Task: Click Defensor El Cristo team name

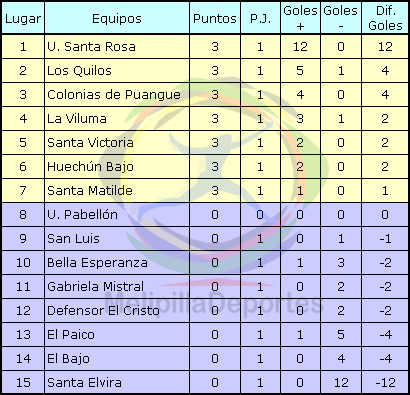Action: point(103,311)
